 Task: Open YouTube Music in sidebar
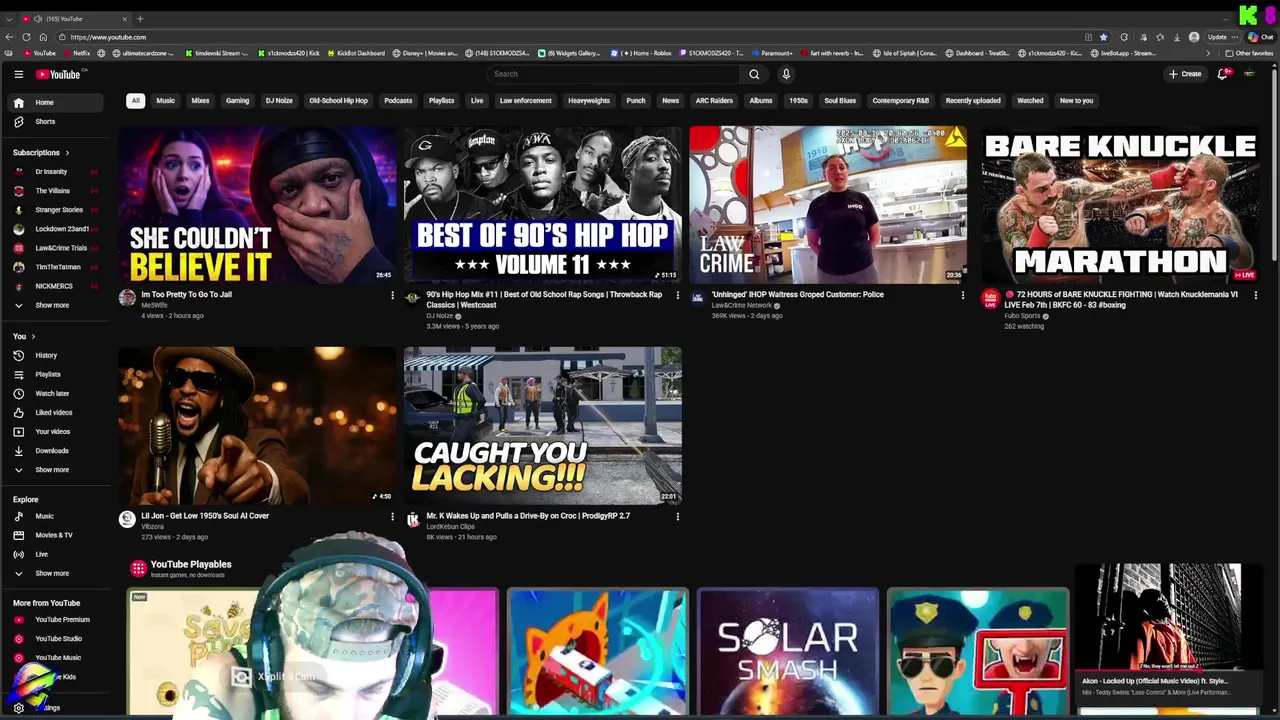[57, 657]
